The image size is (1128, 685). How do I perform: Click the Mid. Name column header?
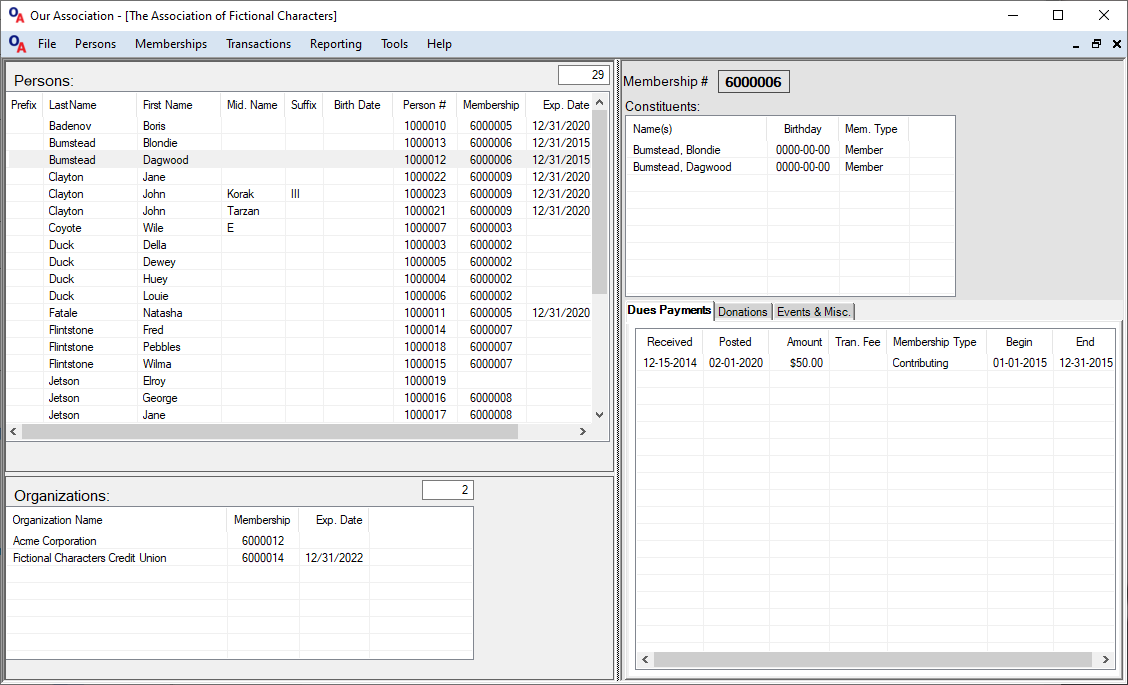[x=253, y=105]
